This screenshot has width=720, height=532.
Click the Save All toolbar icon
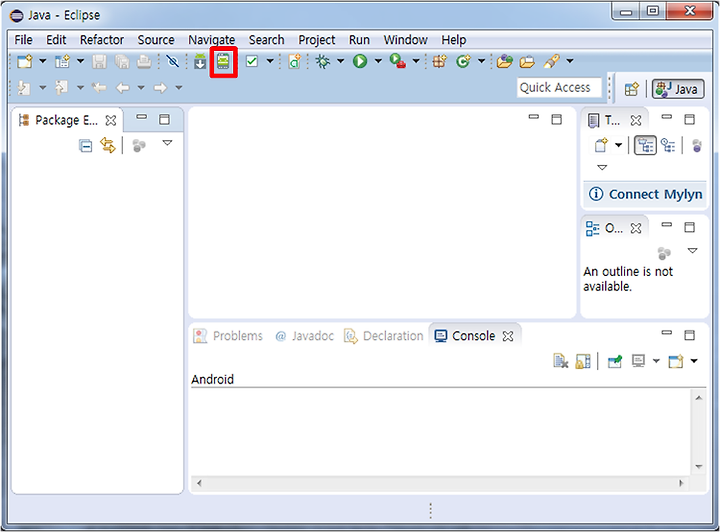pos(122,62)
